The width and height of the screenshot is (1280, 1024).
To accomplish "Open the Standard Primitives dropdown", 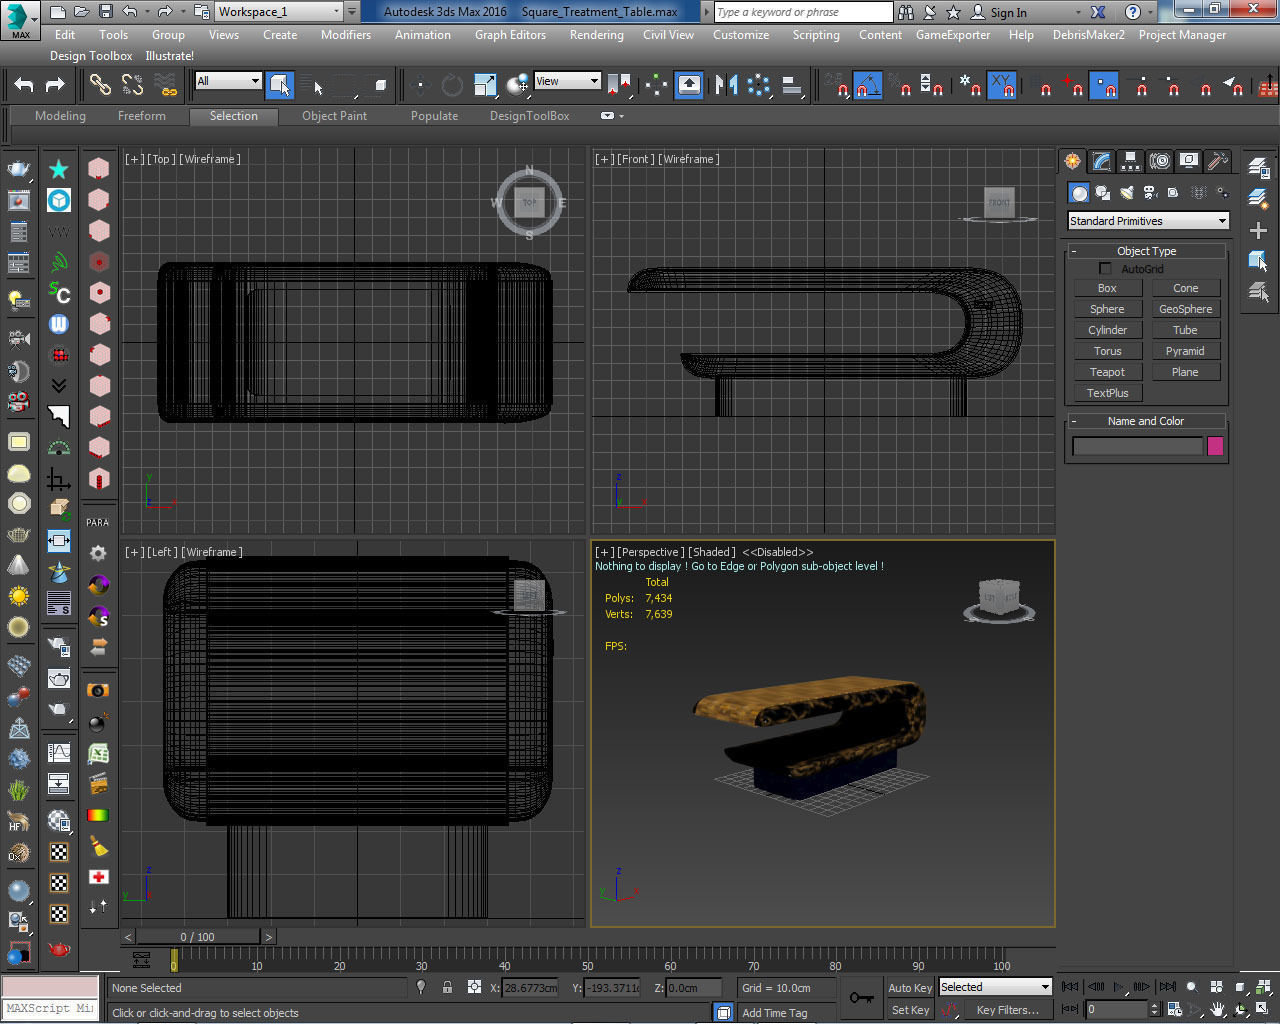I will 1148,221.
